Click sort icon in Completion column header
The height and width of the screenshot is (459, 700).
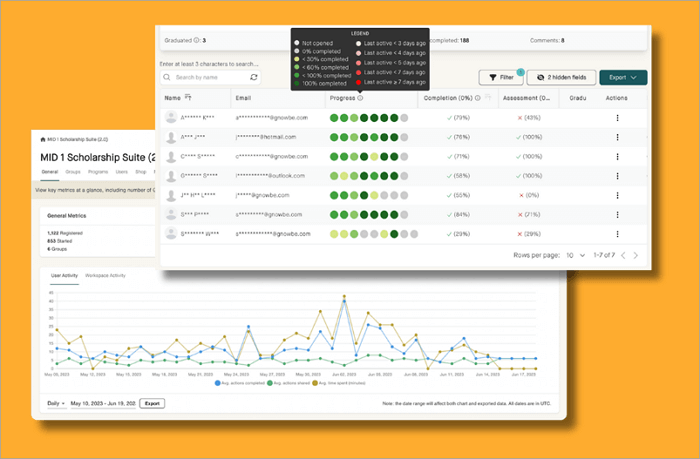click(488, 97)
